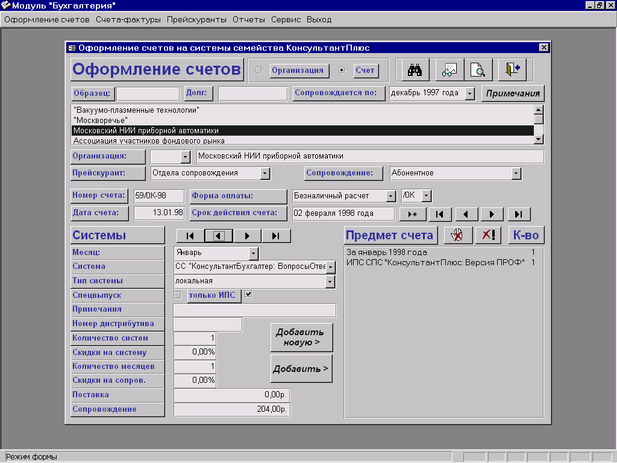
Task: Click the red X exclamation delete icon
Action: click(490, 235)
